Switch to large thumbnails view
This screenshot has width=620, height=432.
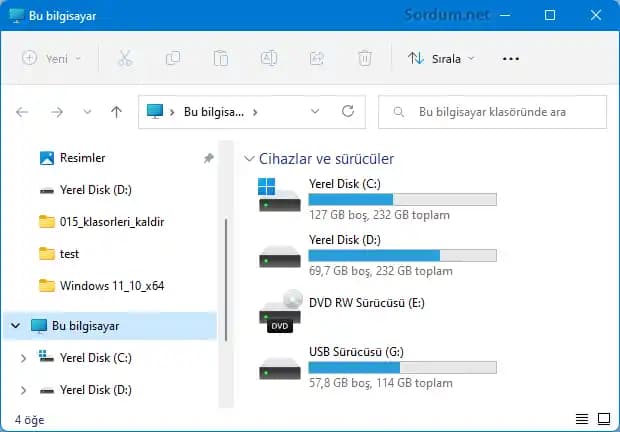pyautogui.click(x=604, y=418)
